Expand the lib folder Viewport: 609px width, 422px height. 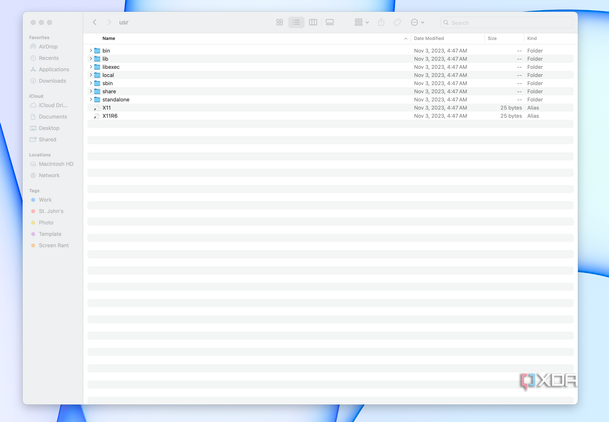pyautogui.click(x=90, y=59)
